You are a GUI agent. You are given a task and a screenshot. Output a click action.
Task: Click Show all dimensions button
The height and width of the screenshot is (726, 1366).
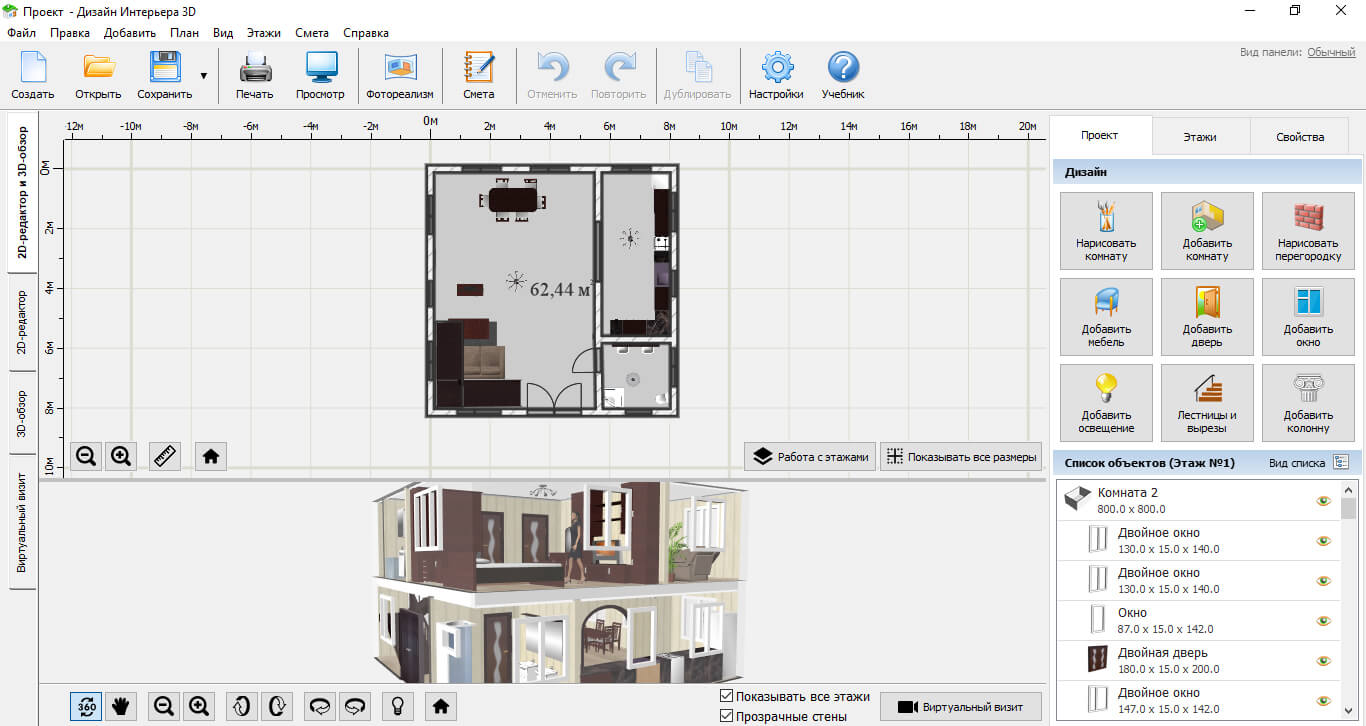961,456
